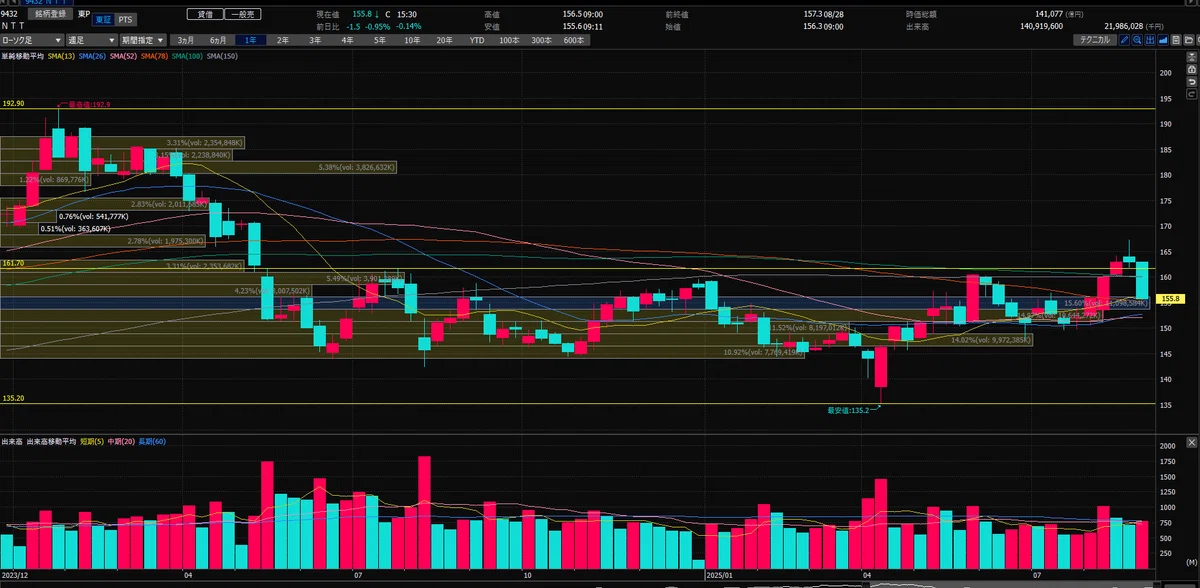Toggle the volume area chart icon
1200x588 pixels.
(1163, 40)
